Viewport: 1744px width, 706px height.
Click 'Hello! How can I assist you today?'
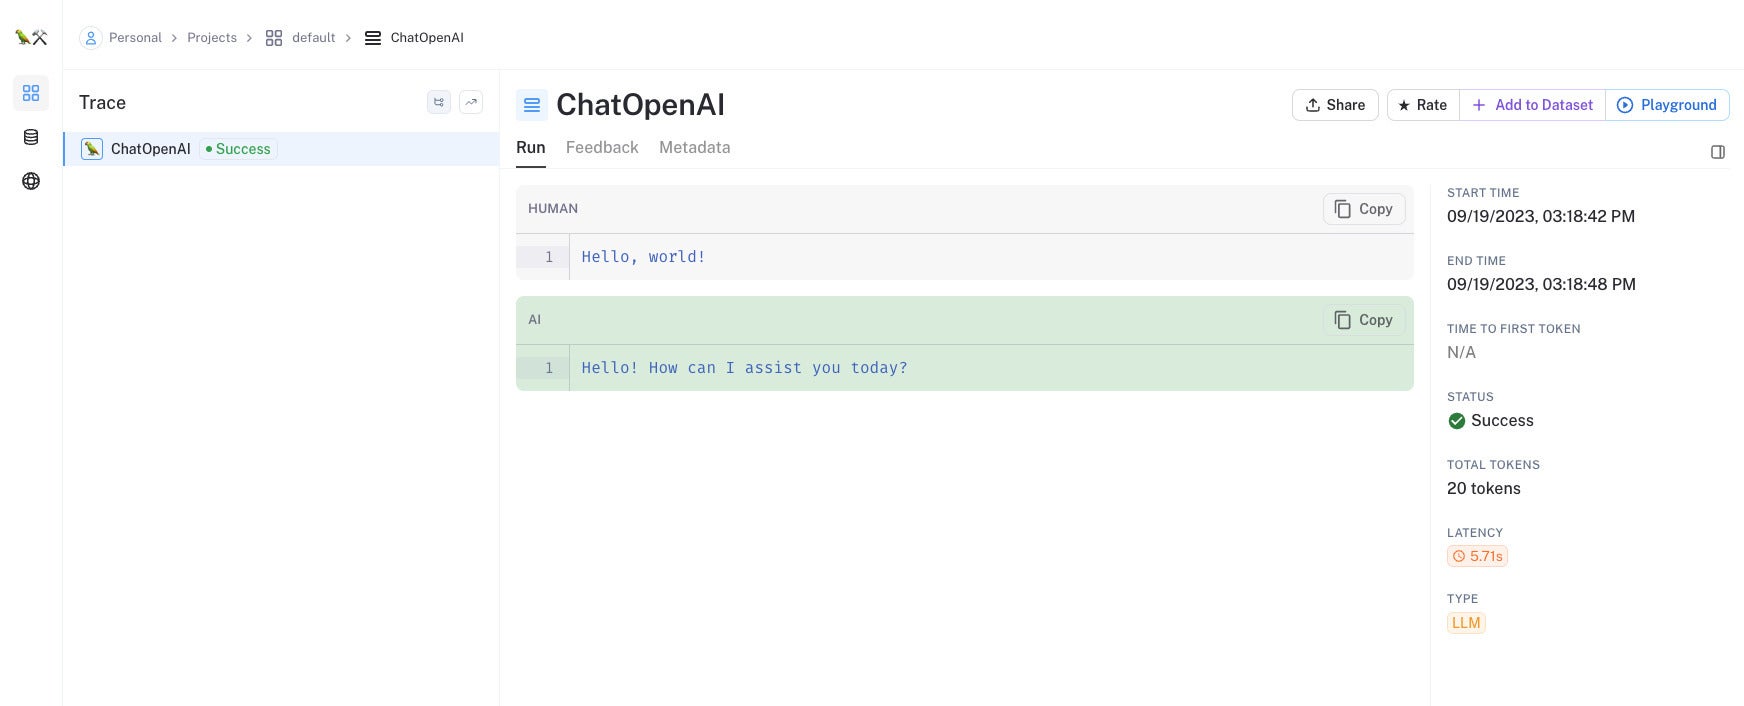[x=745, y=368]
